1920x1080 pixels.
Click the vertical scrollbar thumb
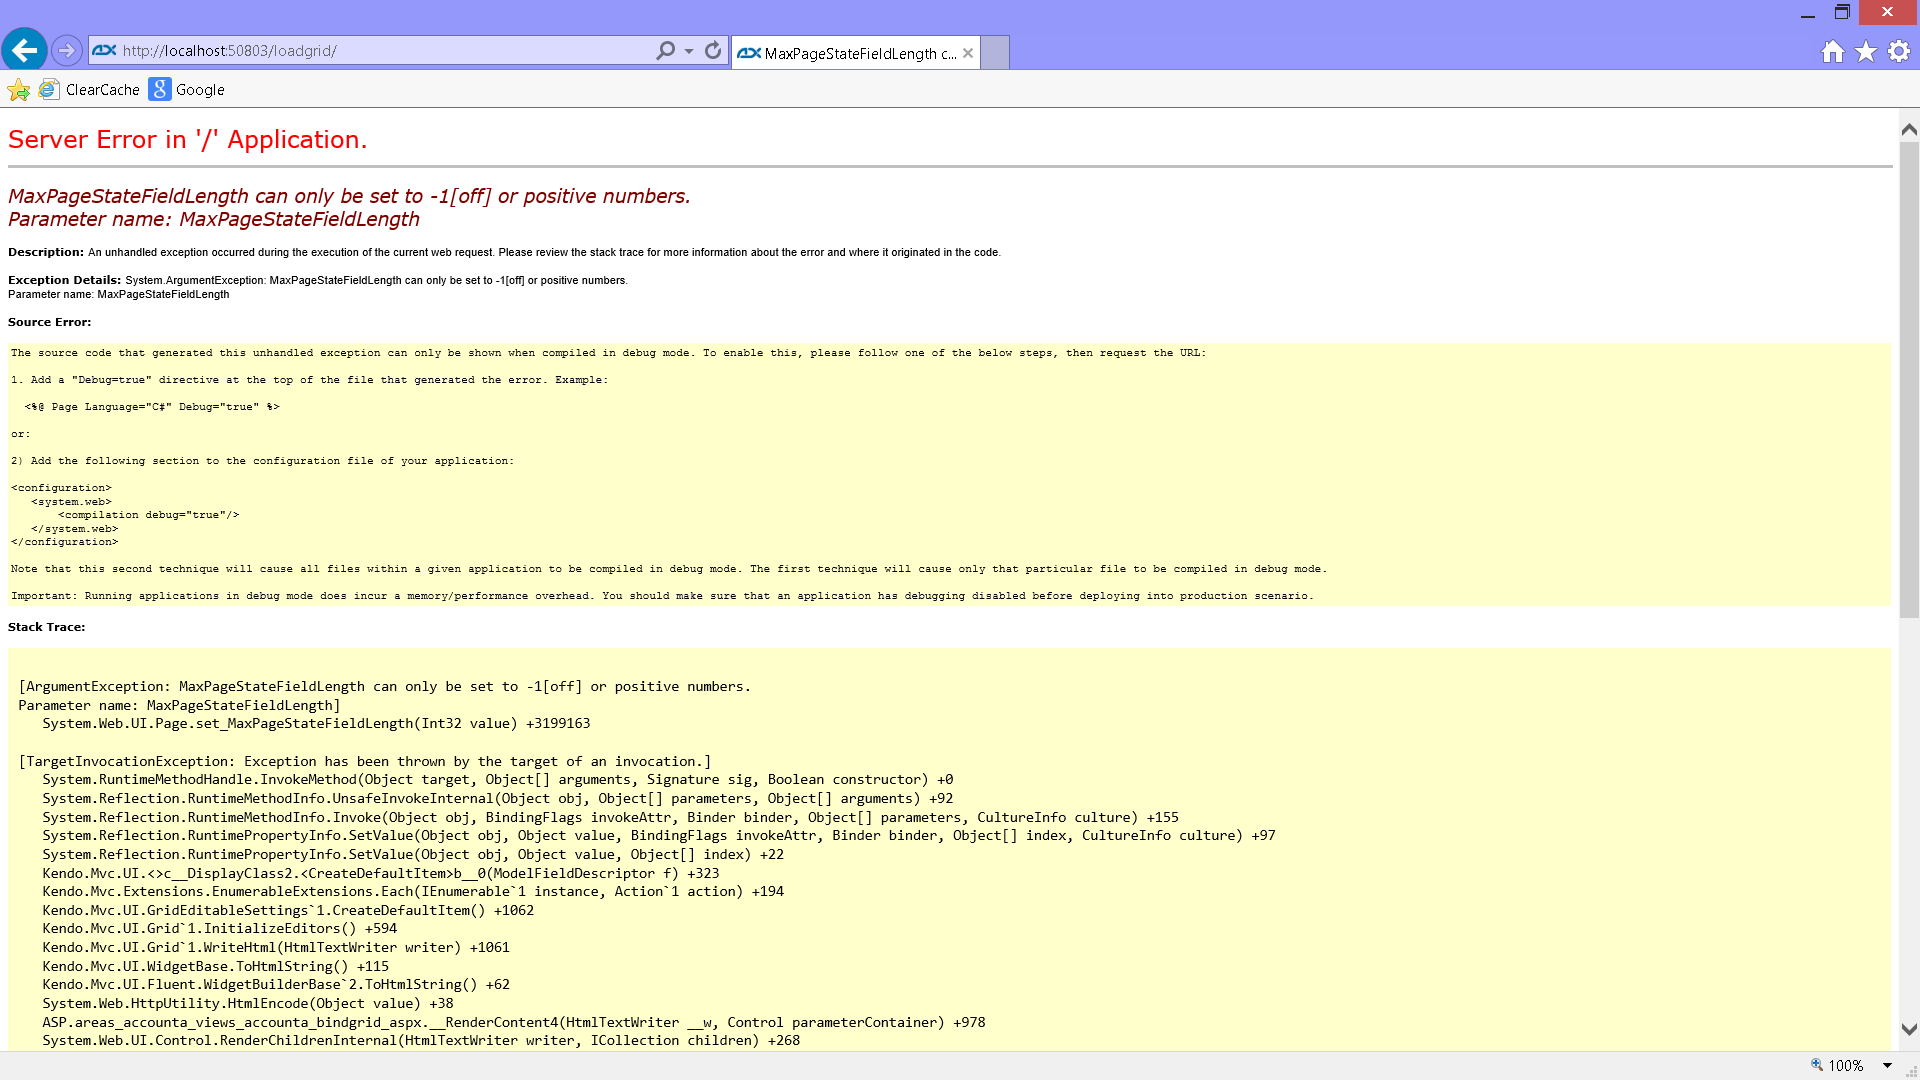point(1909,380)
